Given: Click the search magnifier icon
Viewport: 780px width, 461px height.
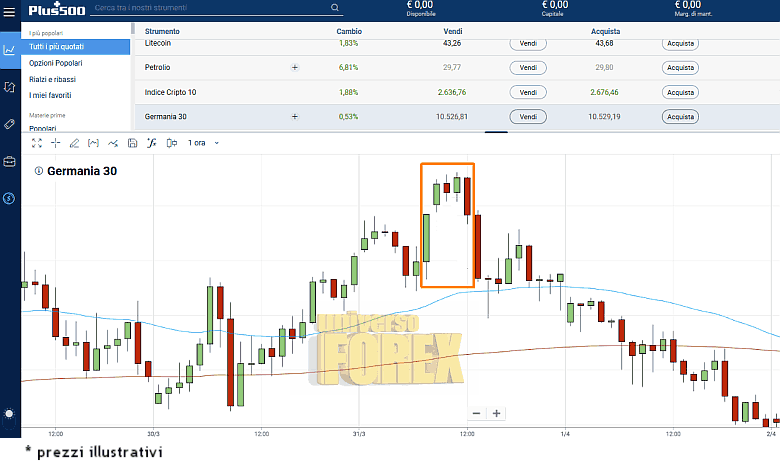Looking at the screenshot, I should (335, 8).
